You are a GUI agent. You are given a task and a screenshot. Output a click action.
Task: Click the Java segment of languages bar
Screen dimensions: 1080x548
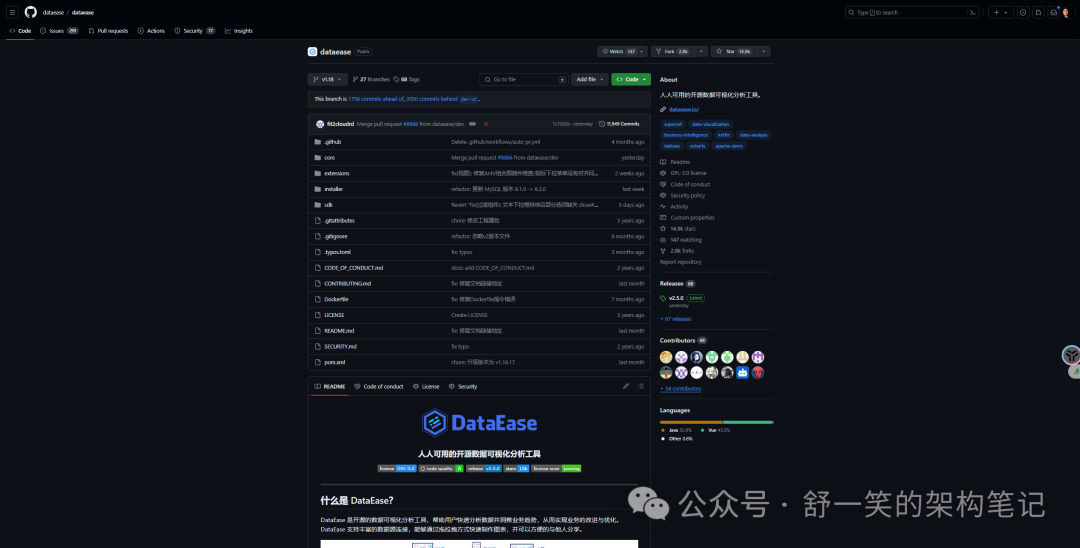point(692,422)
